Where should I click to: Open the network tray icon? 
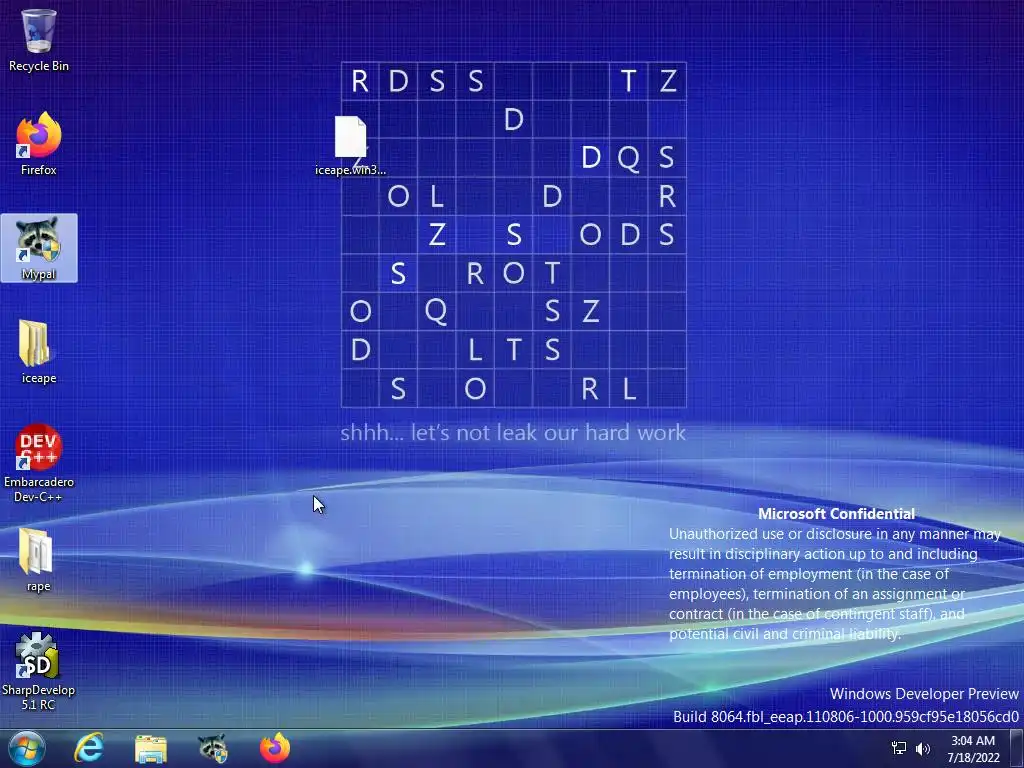point(899,748)
